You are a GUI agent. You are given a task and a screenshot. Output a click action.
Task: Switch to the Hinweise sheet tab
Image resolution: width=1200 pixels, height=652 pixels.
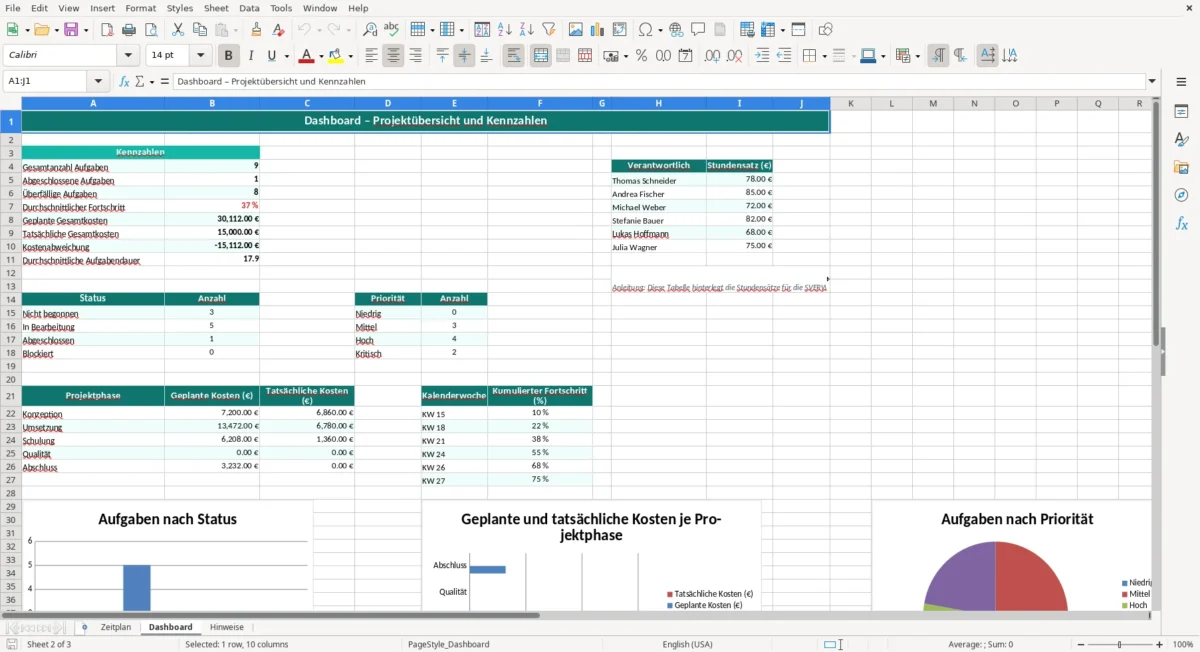point(226,627)
